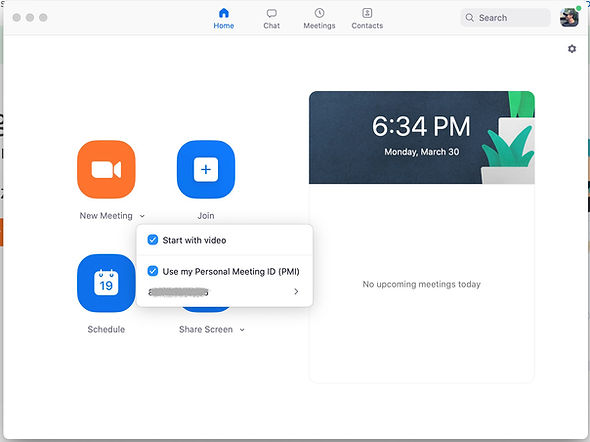Go to the Meetings tab
The image size is (590, 442).
[x=319, y=19]
